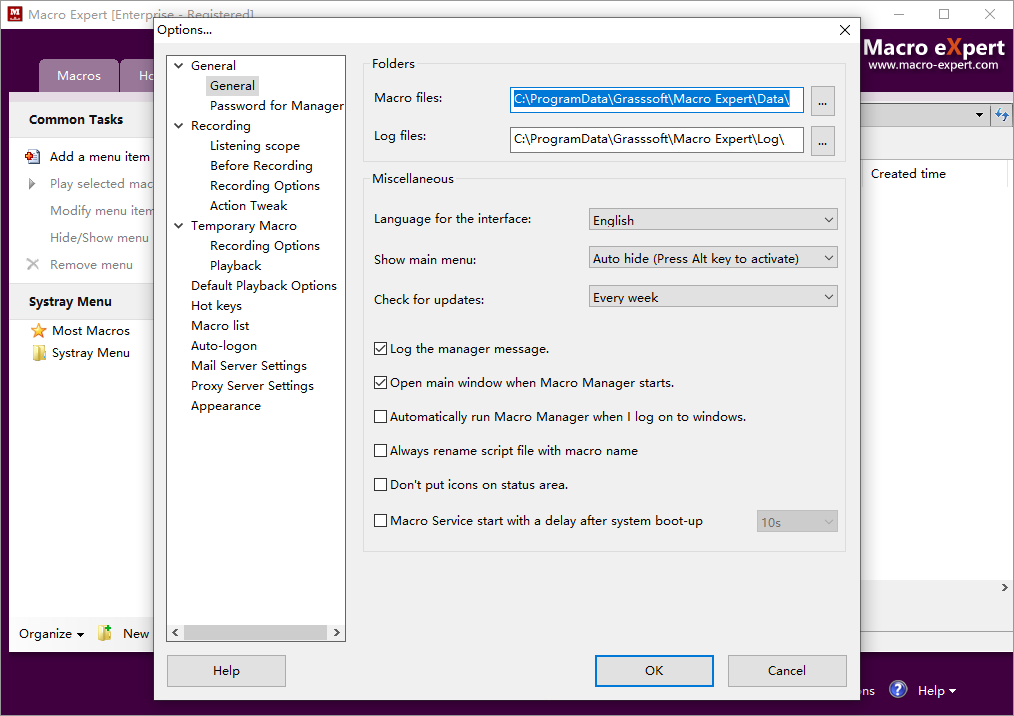Click the New folder icon in main window
Image resolution: width=1014 pixels, height=716 pixels.
105,633
